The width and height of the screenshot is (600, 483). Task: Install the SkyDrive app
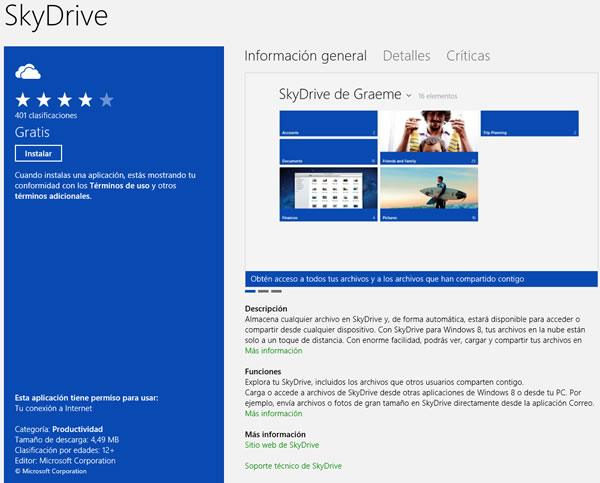pos(38,153)
